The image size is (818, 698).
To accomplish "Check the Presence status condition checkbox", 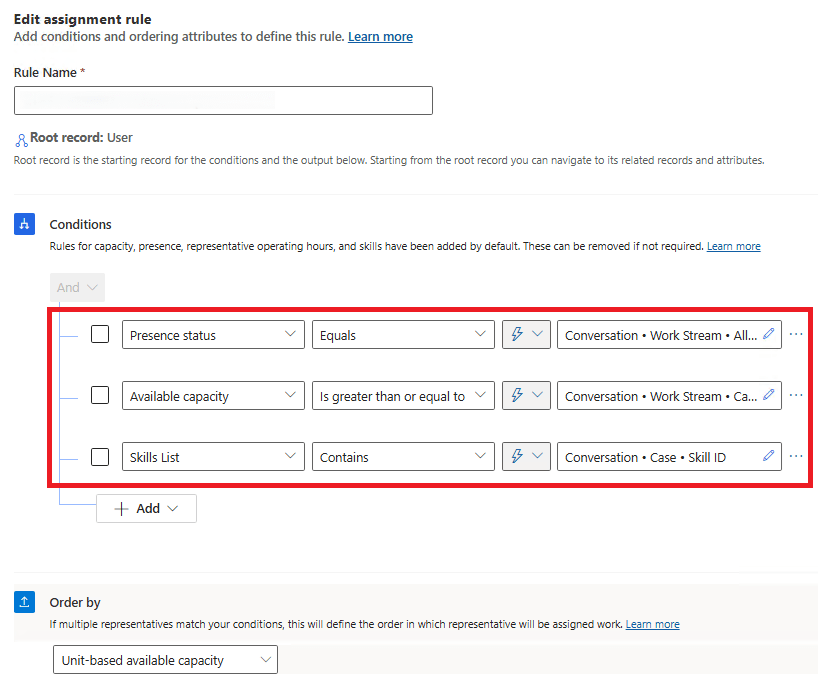I will pyautogui.click(x=100, y=335).
